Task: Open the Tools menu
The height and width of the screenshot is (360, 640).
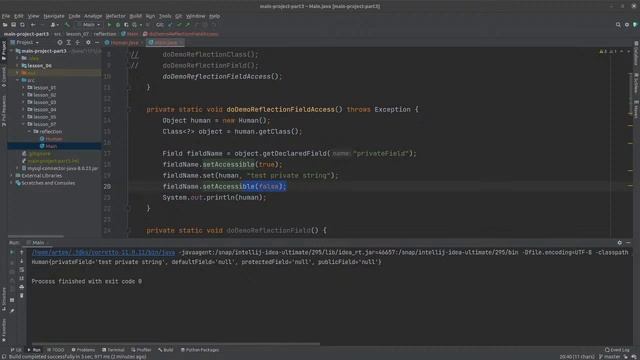Action: pos(165,16)
